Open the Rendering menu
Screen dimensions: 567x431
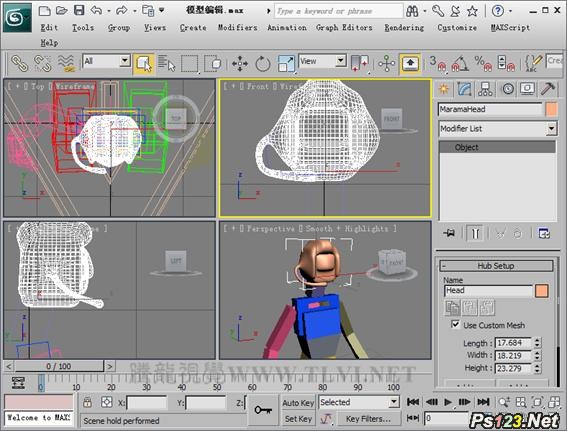[404, 27]
